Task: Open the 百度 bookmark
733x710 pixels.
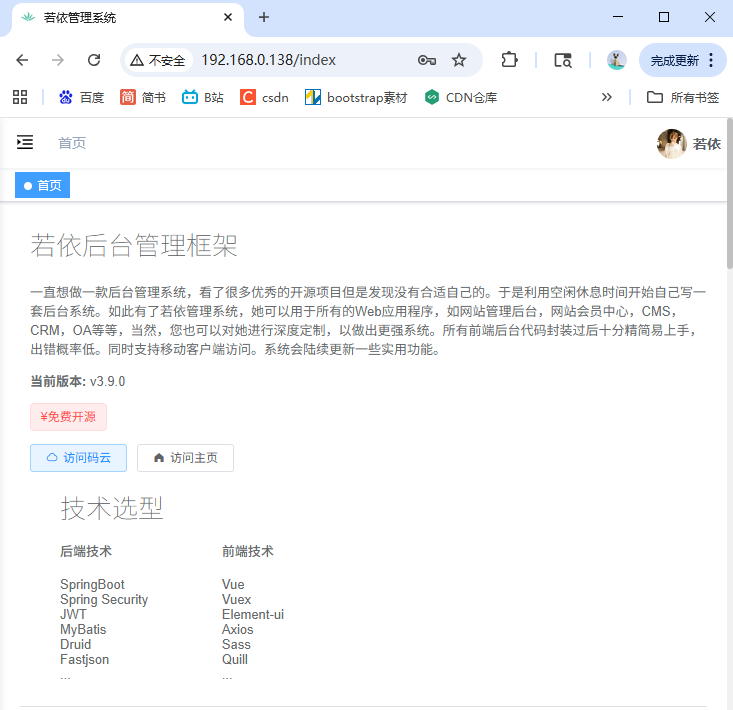Action: (x=81, y=97)
